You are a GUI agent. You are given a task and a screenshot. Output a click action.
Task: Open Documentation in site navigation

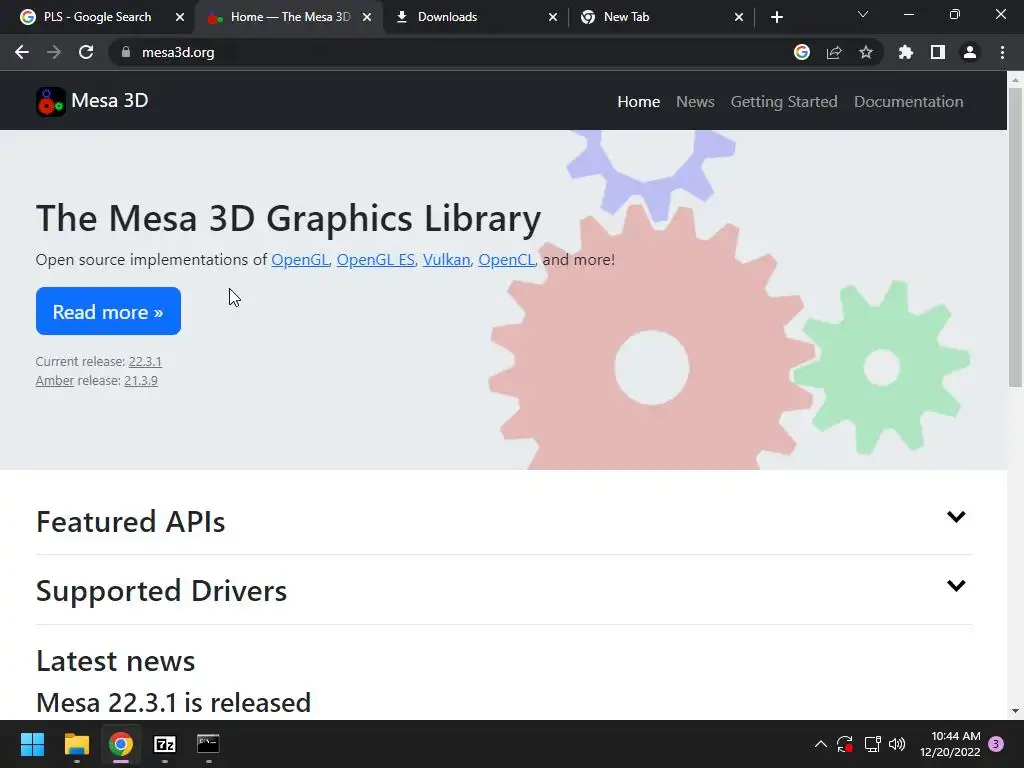coord(908,102)
